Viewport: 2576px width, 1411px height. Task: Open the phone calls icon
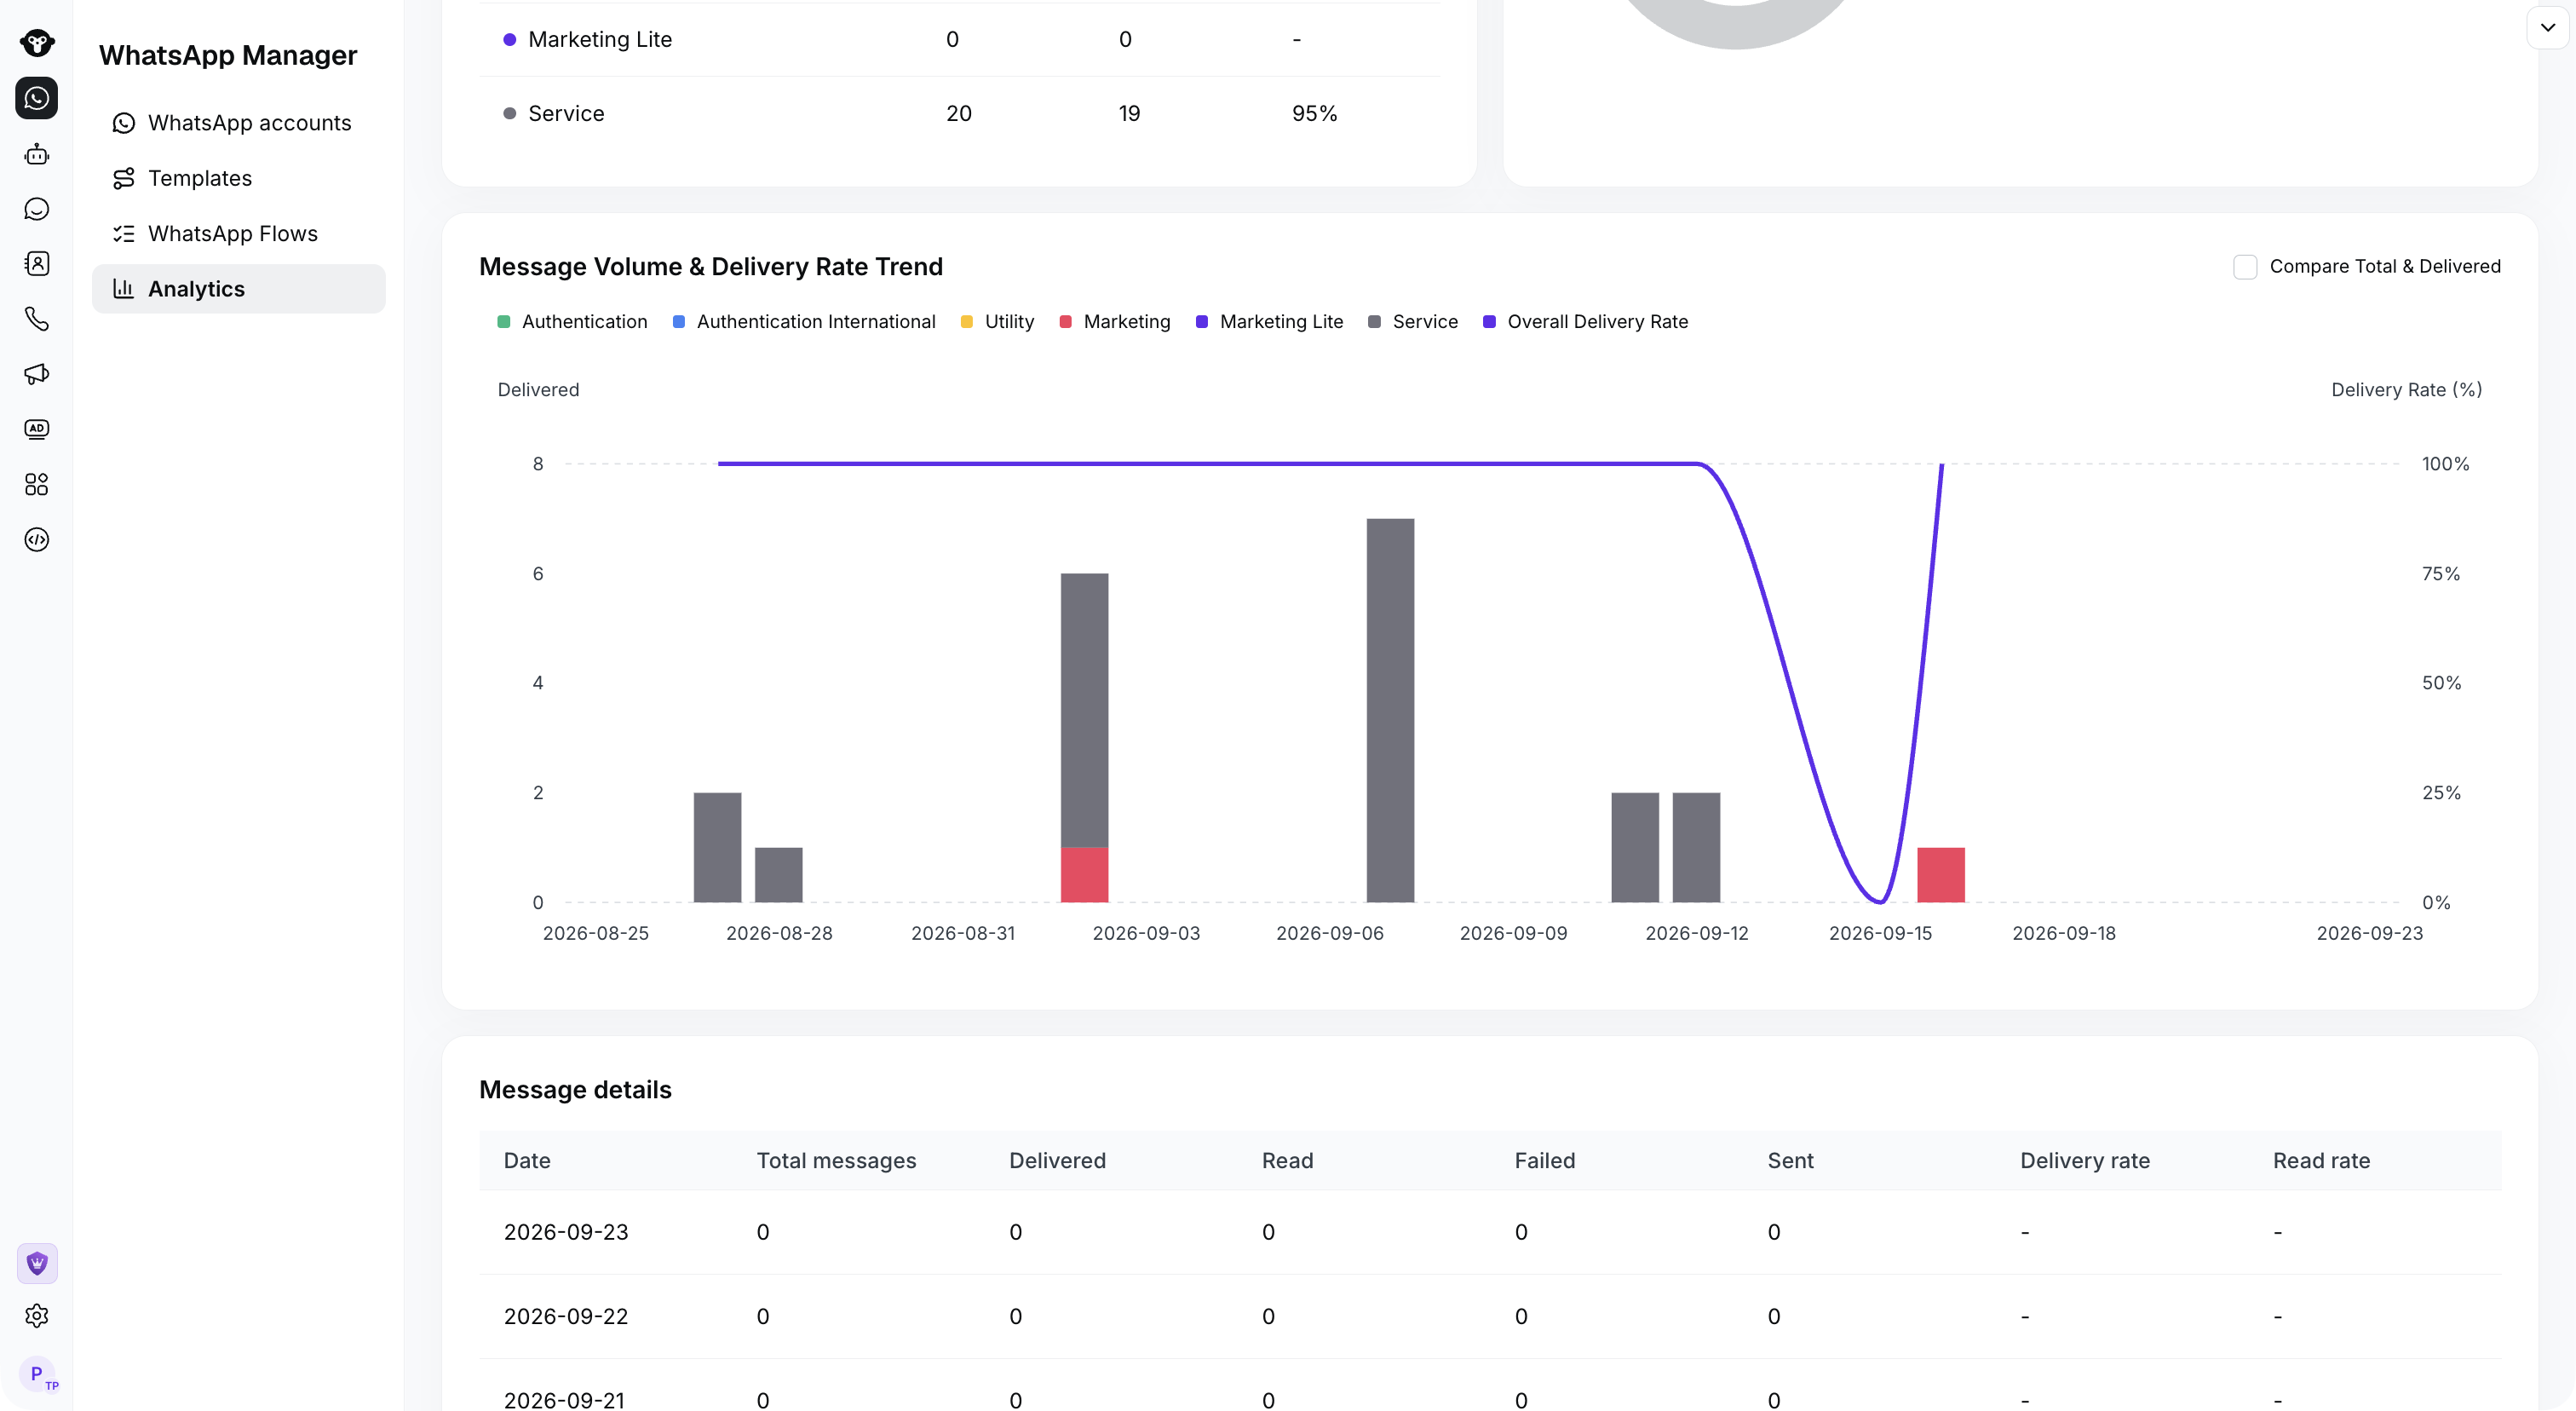click(37, 319)
